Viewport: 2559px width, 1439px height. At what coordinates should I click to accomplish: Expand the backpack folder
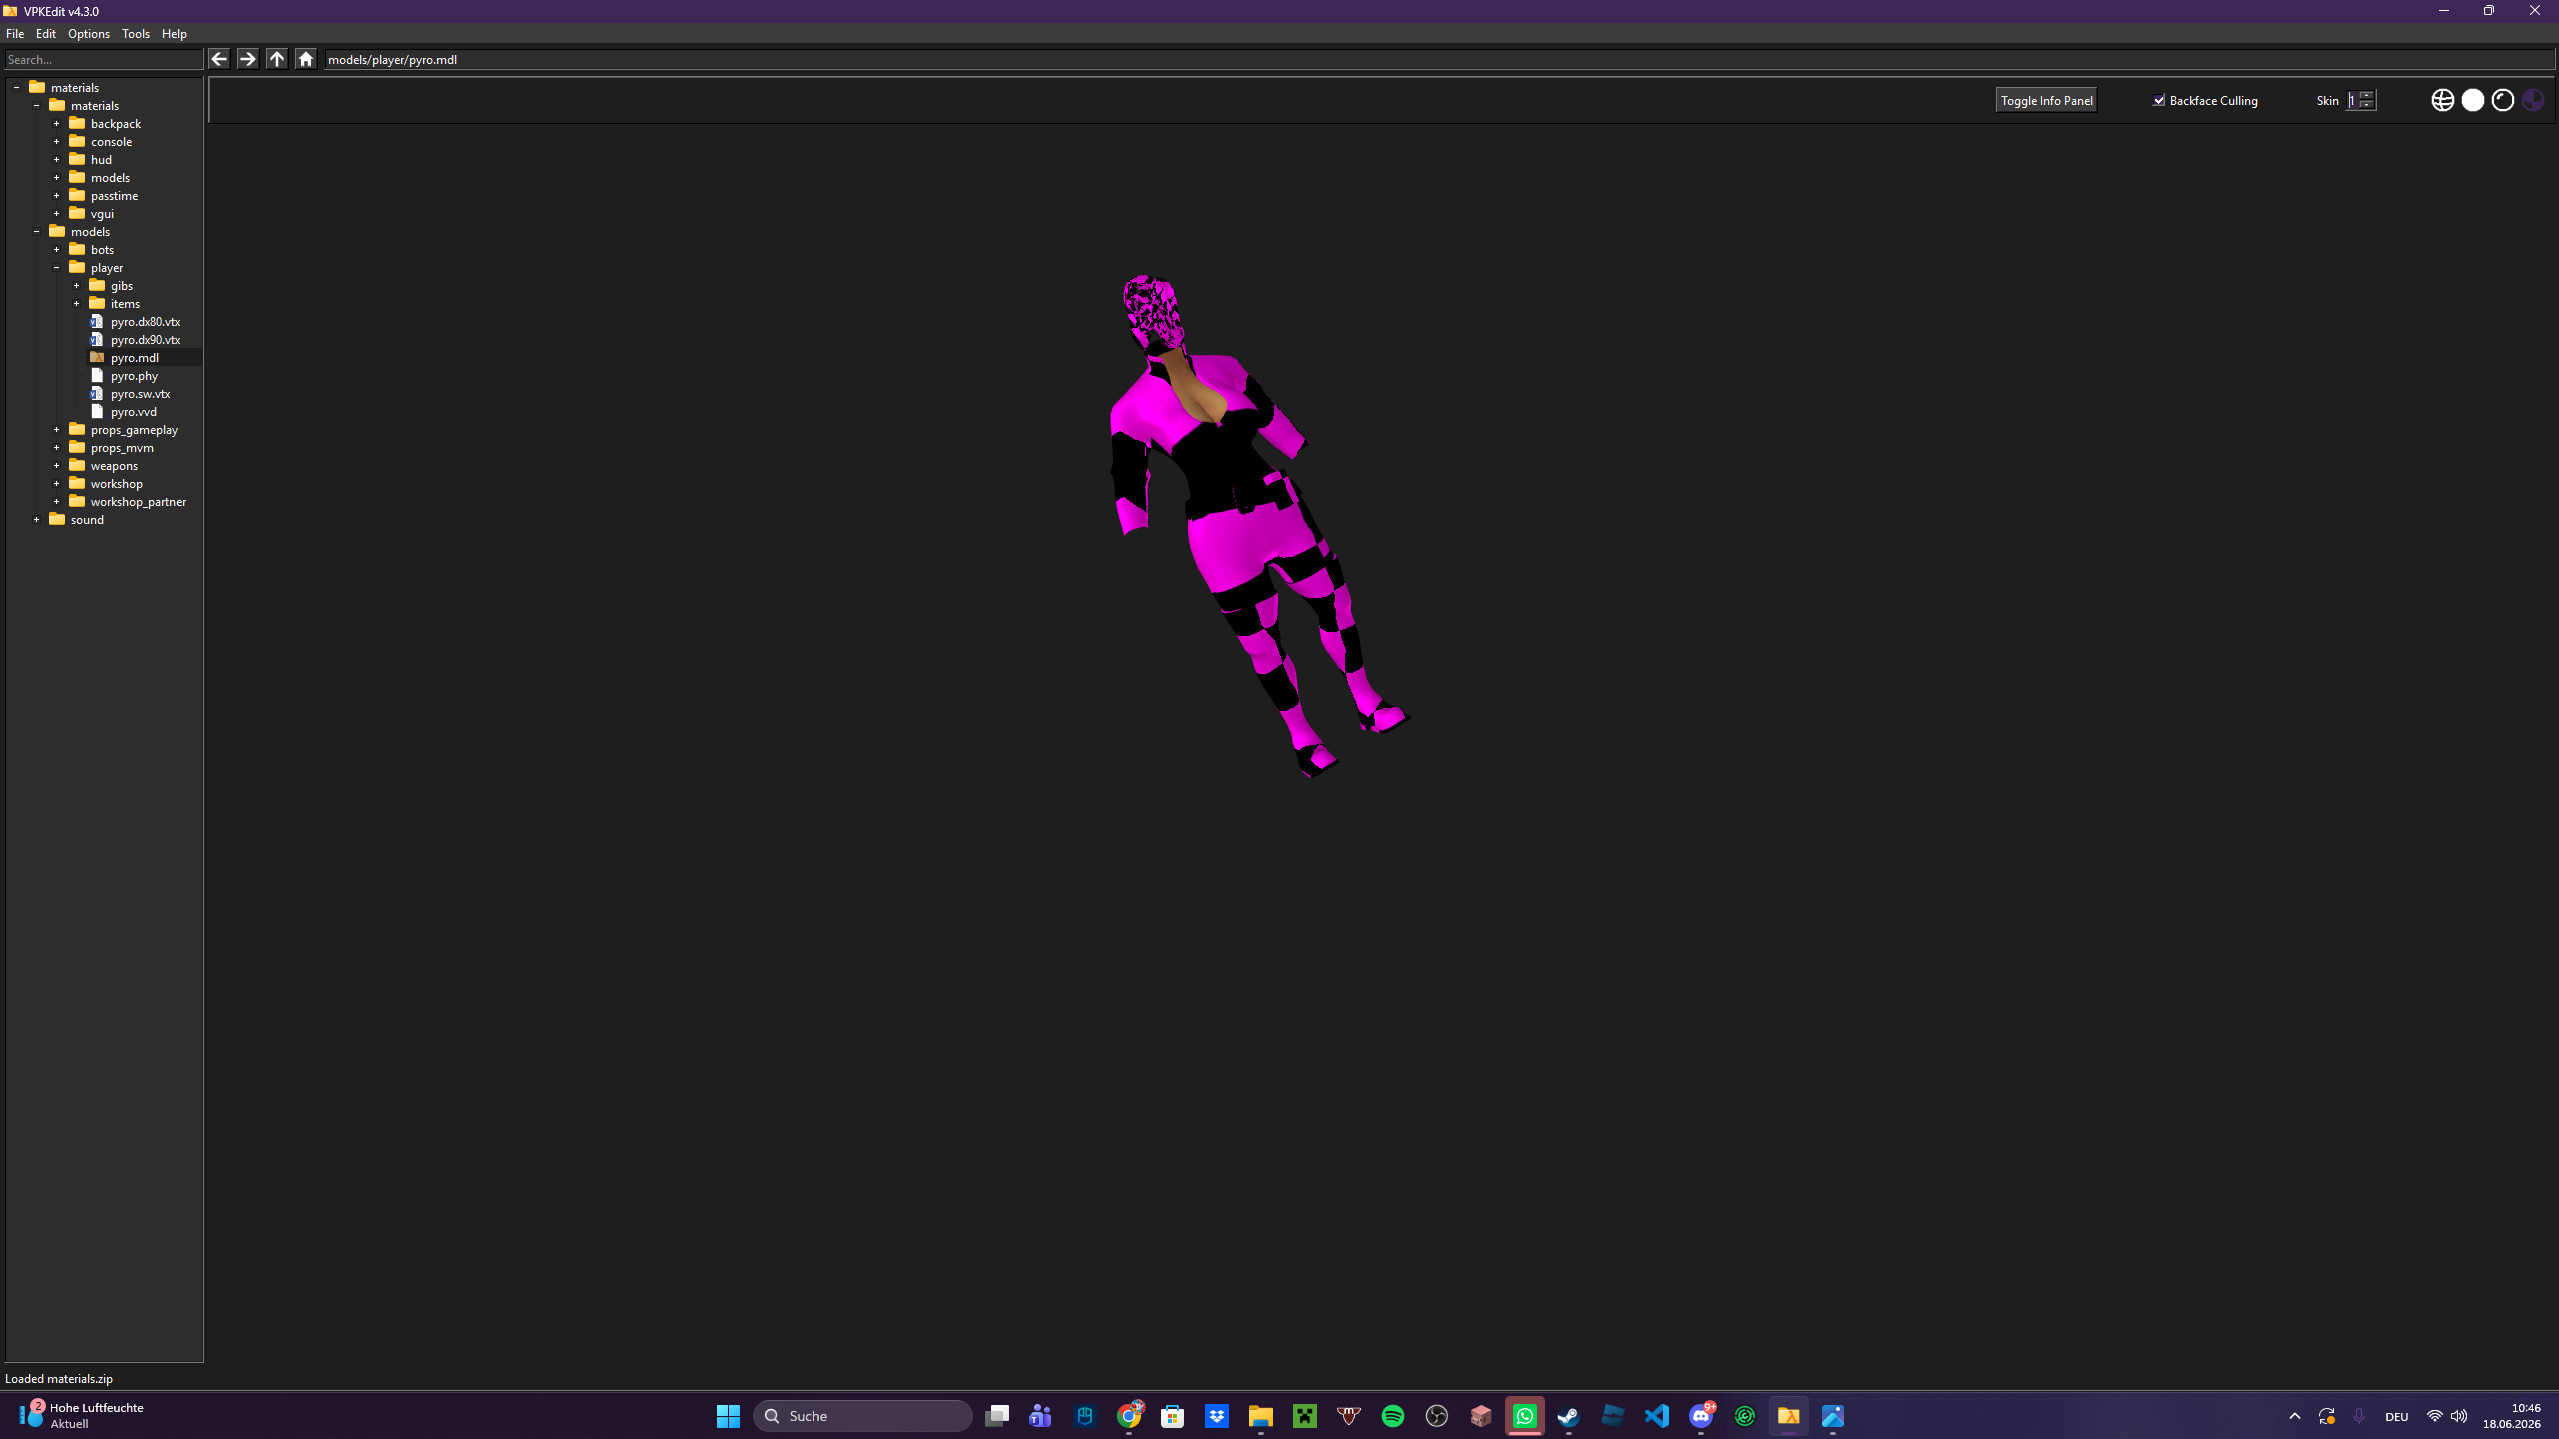click(57, 124)
